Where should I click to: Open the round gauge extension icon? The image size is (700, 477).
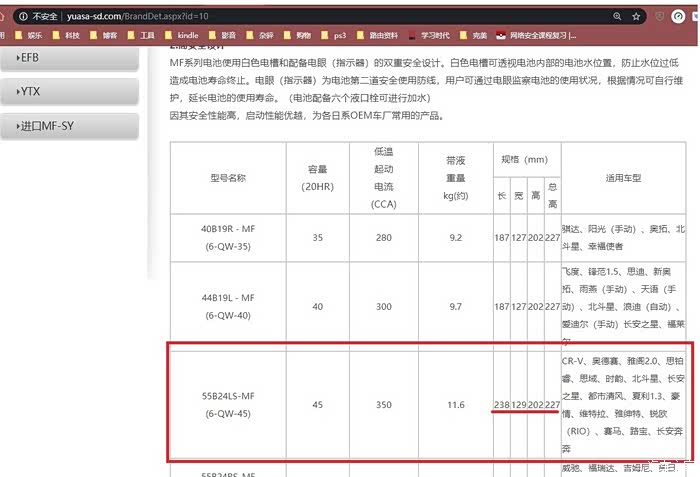pos(678,17)
